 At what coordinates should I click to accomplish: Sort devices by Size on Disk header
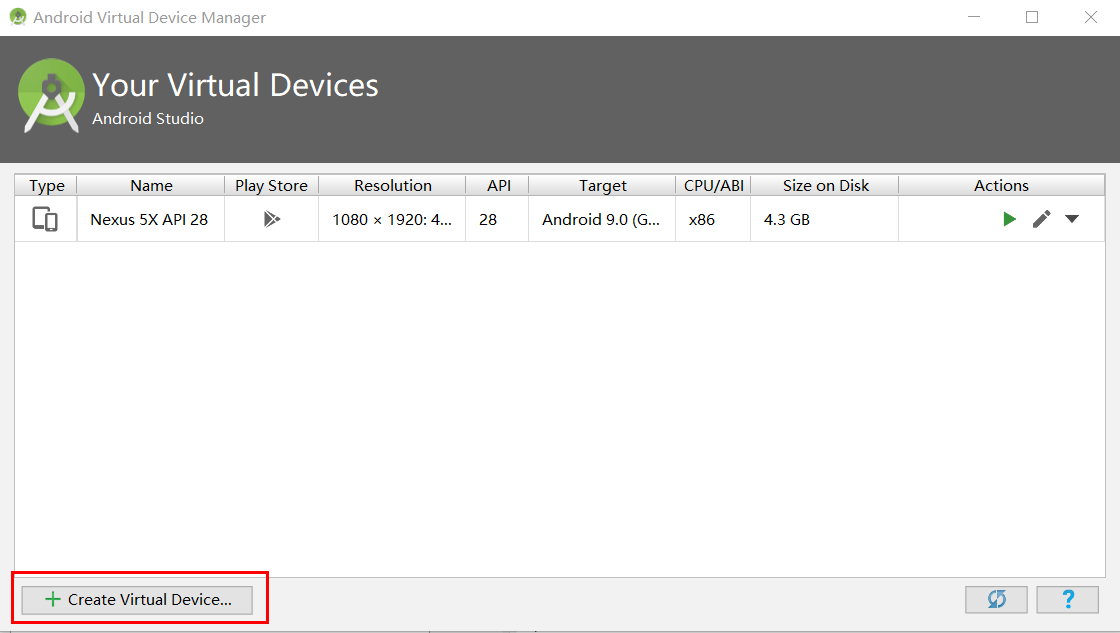826,186
